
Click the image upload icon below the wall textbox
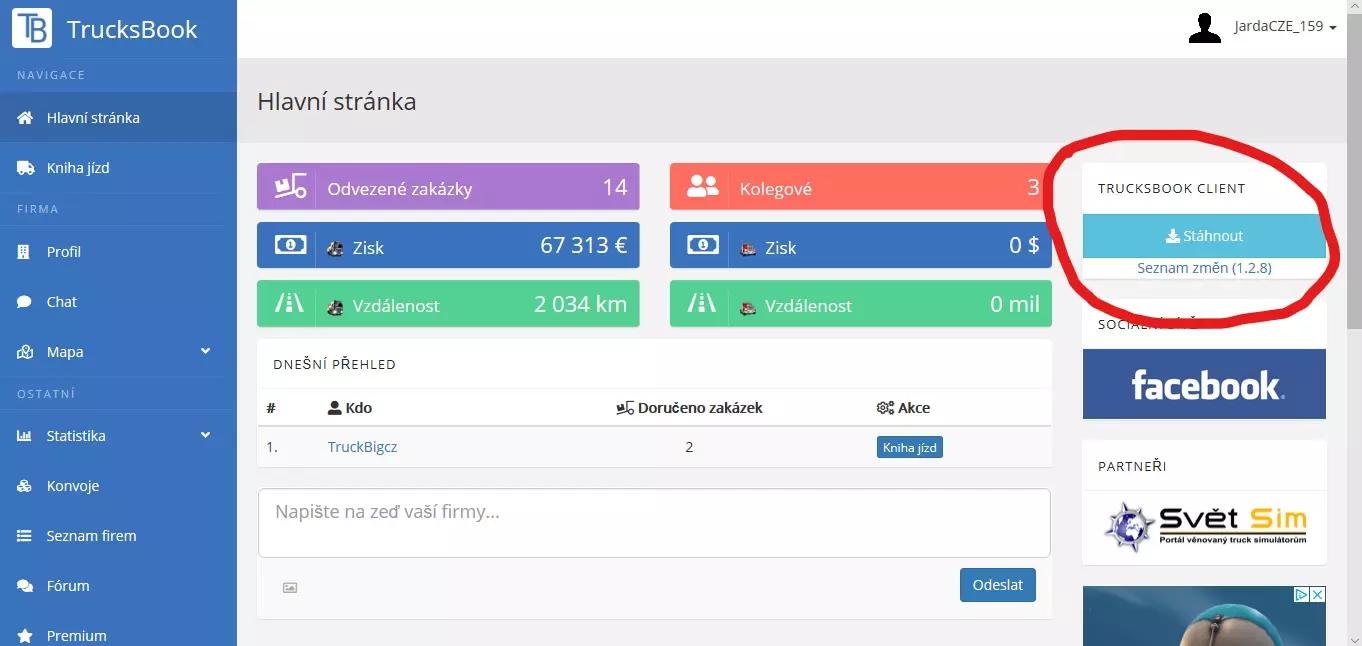tap(290, 588)
